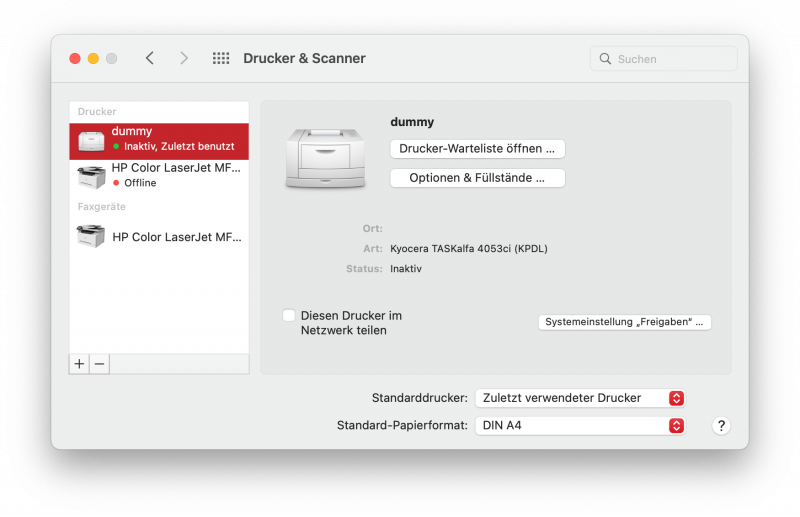800x517 pixels.
Task: Select the dummy printer row
Action: 159,141
